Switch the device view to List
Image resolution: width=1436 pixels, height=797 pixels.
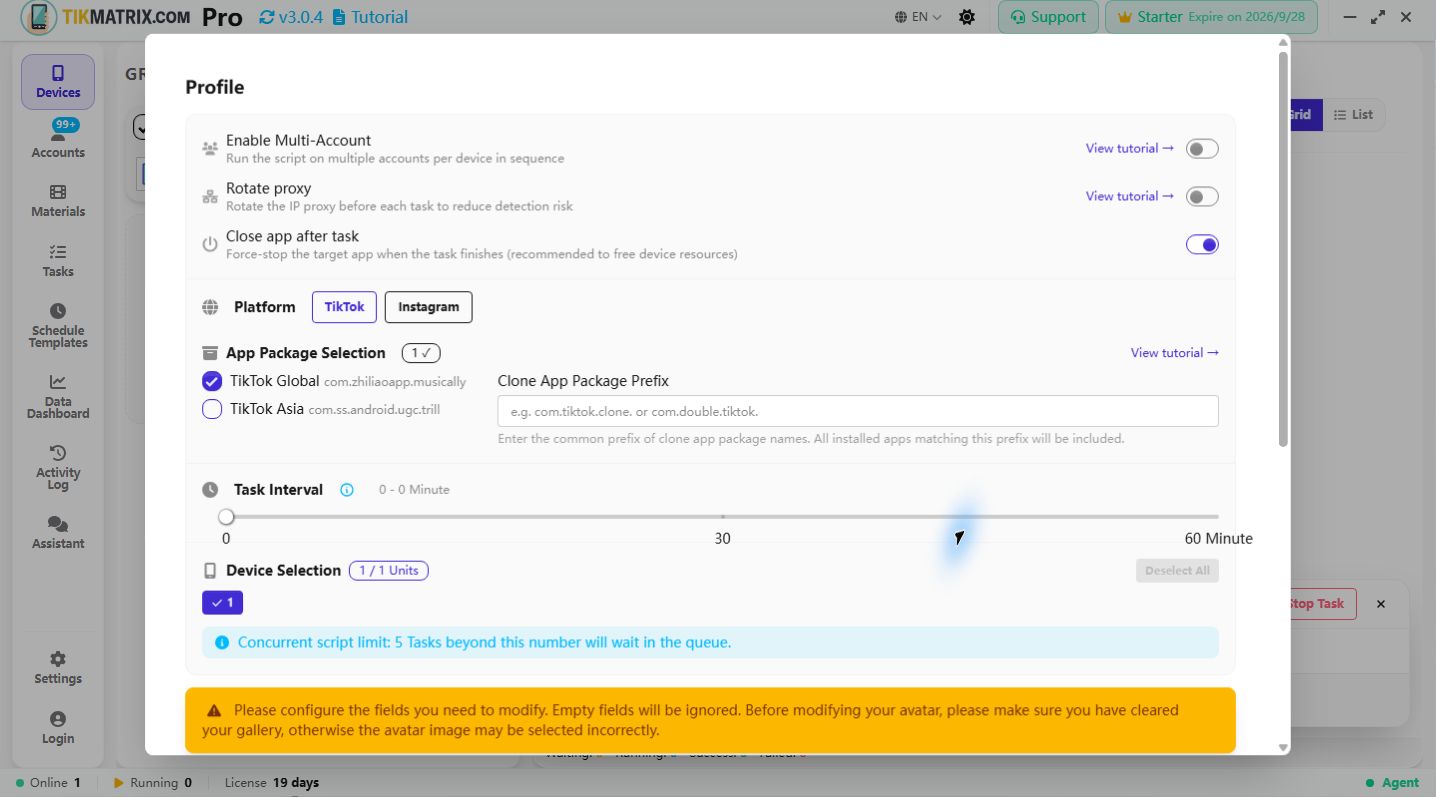[x=1354, y=115]
